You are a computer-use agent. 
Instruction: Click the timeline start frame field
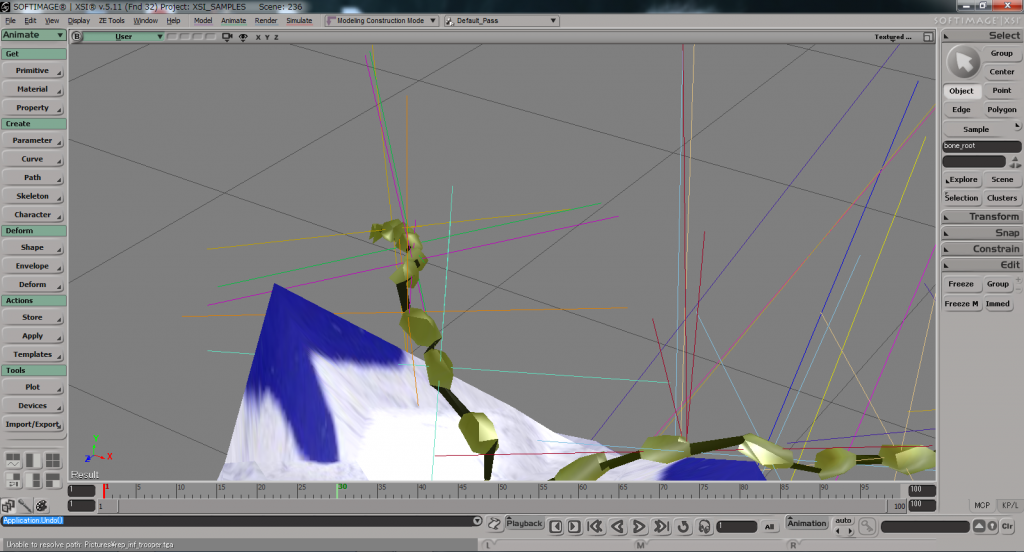[x=82, y=490]
